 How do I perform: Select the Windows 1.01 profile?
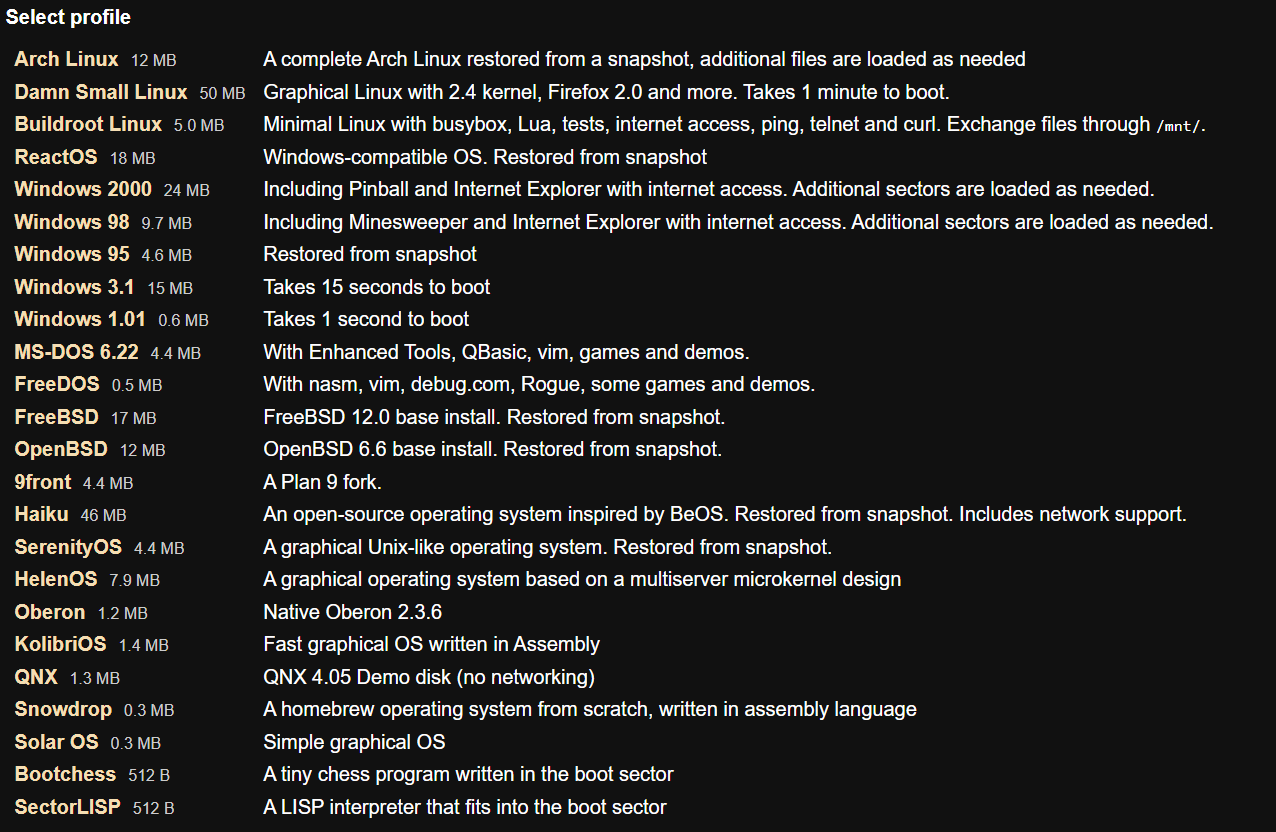point(80,319)
